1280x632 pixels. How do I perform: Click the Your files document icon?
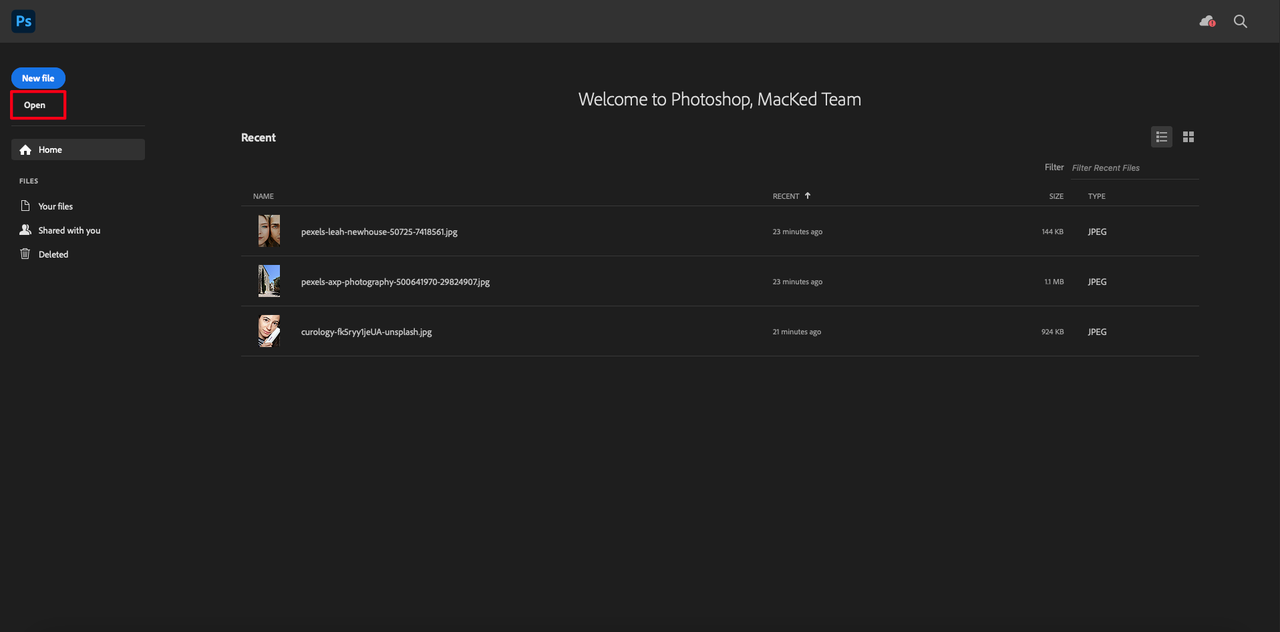point(26,206)
